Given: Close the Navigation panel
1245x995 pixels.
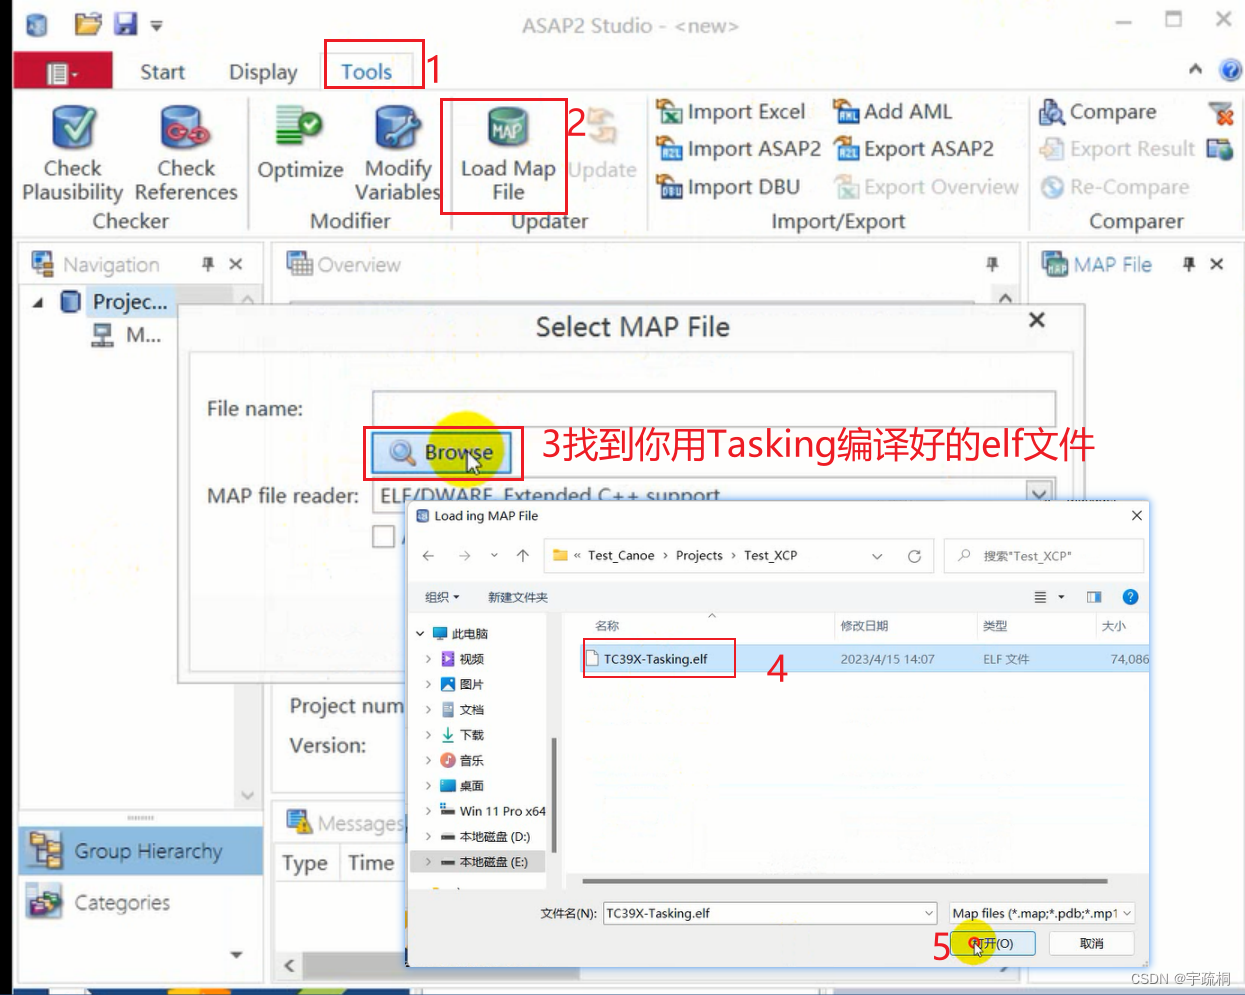Looking at the screenshot, I should pos(236,264).
